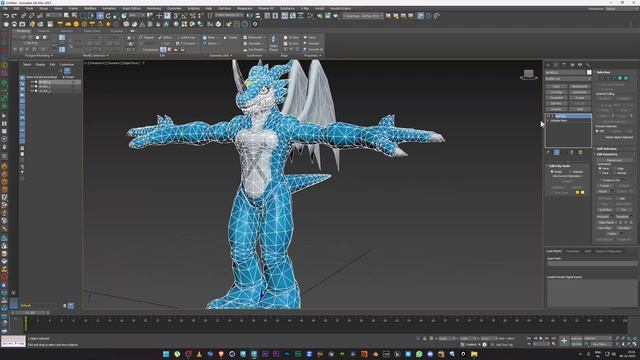Select the Select and Link tool

click(x=23, y=16)
